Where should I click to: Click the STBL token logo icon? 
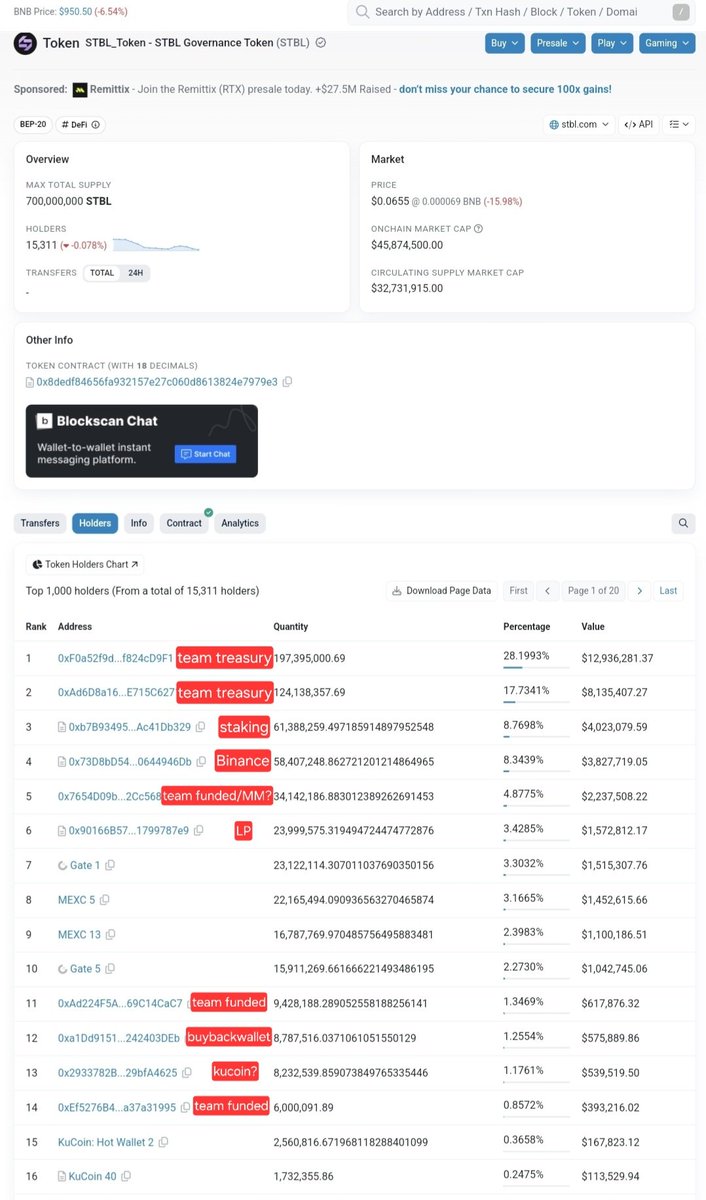coord(25,44)
